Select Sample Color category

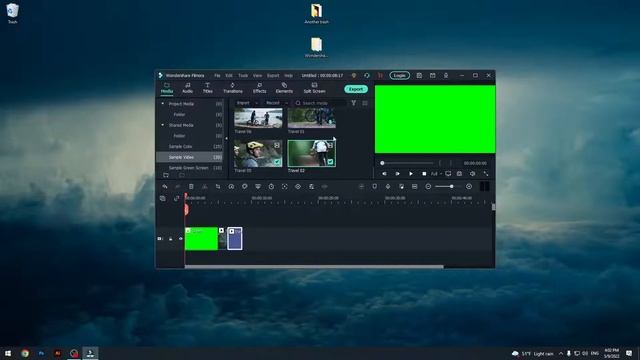[189, 146]
